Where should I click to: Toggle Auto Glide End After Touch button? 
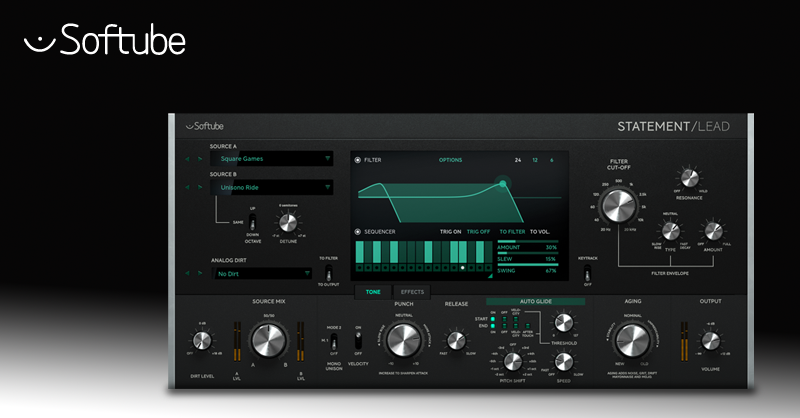[528, 326]
